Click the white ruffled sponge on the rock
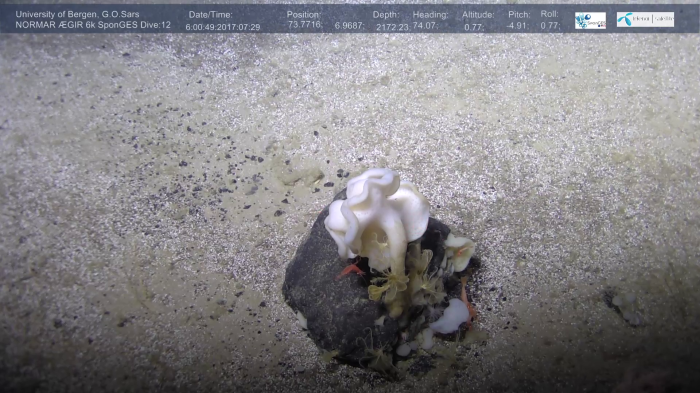Image resolution: width=700 pixels, height=393 pixels. point(378,214)
